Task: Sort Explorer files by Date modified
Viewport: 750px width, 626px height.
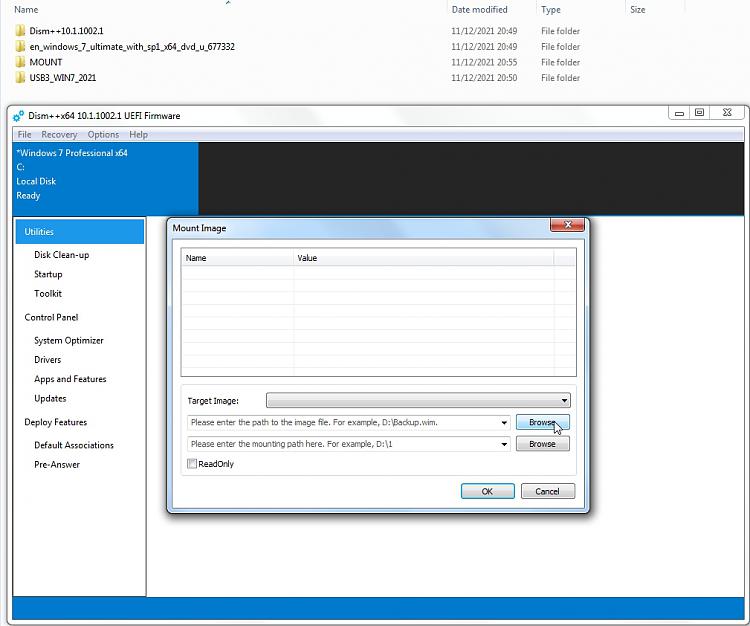Action: tap(479, 10)
